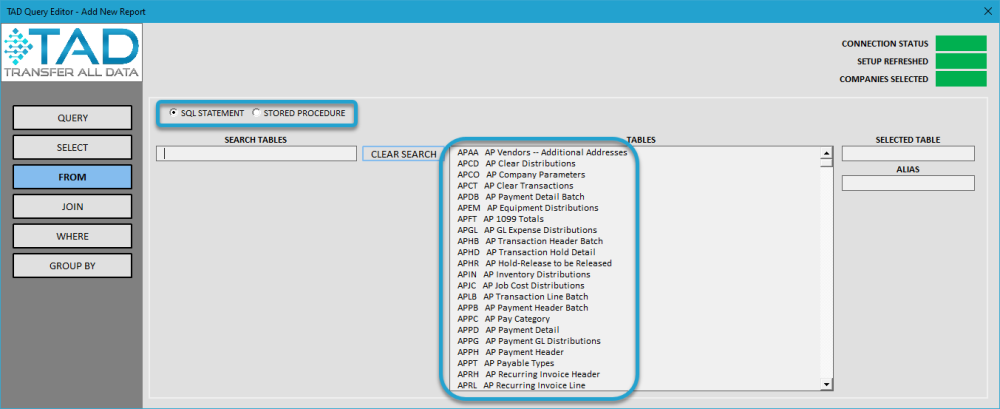Click the Alias input field

point(908,183)
